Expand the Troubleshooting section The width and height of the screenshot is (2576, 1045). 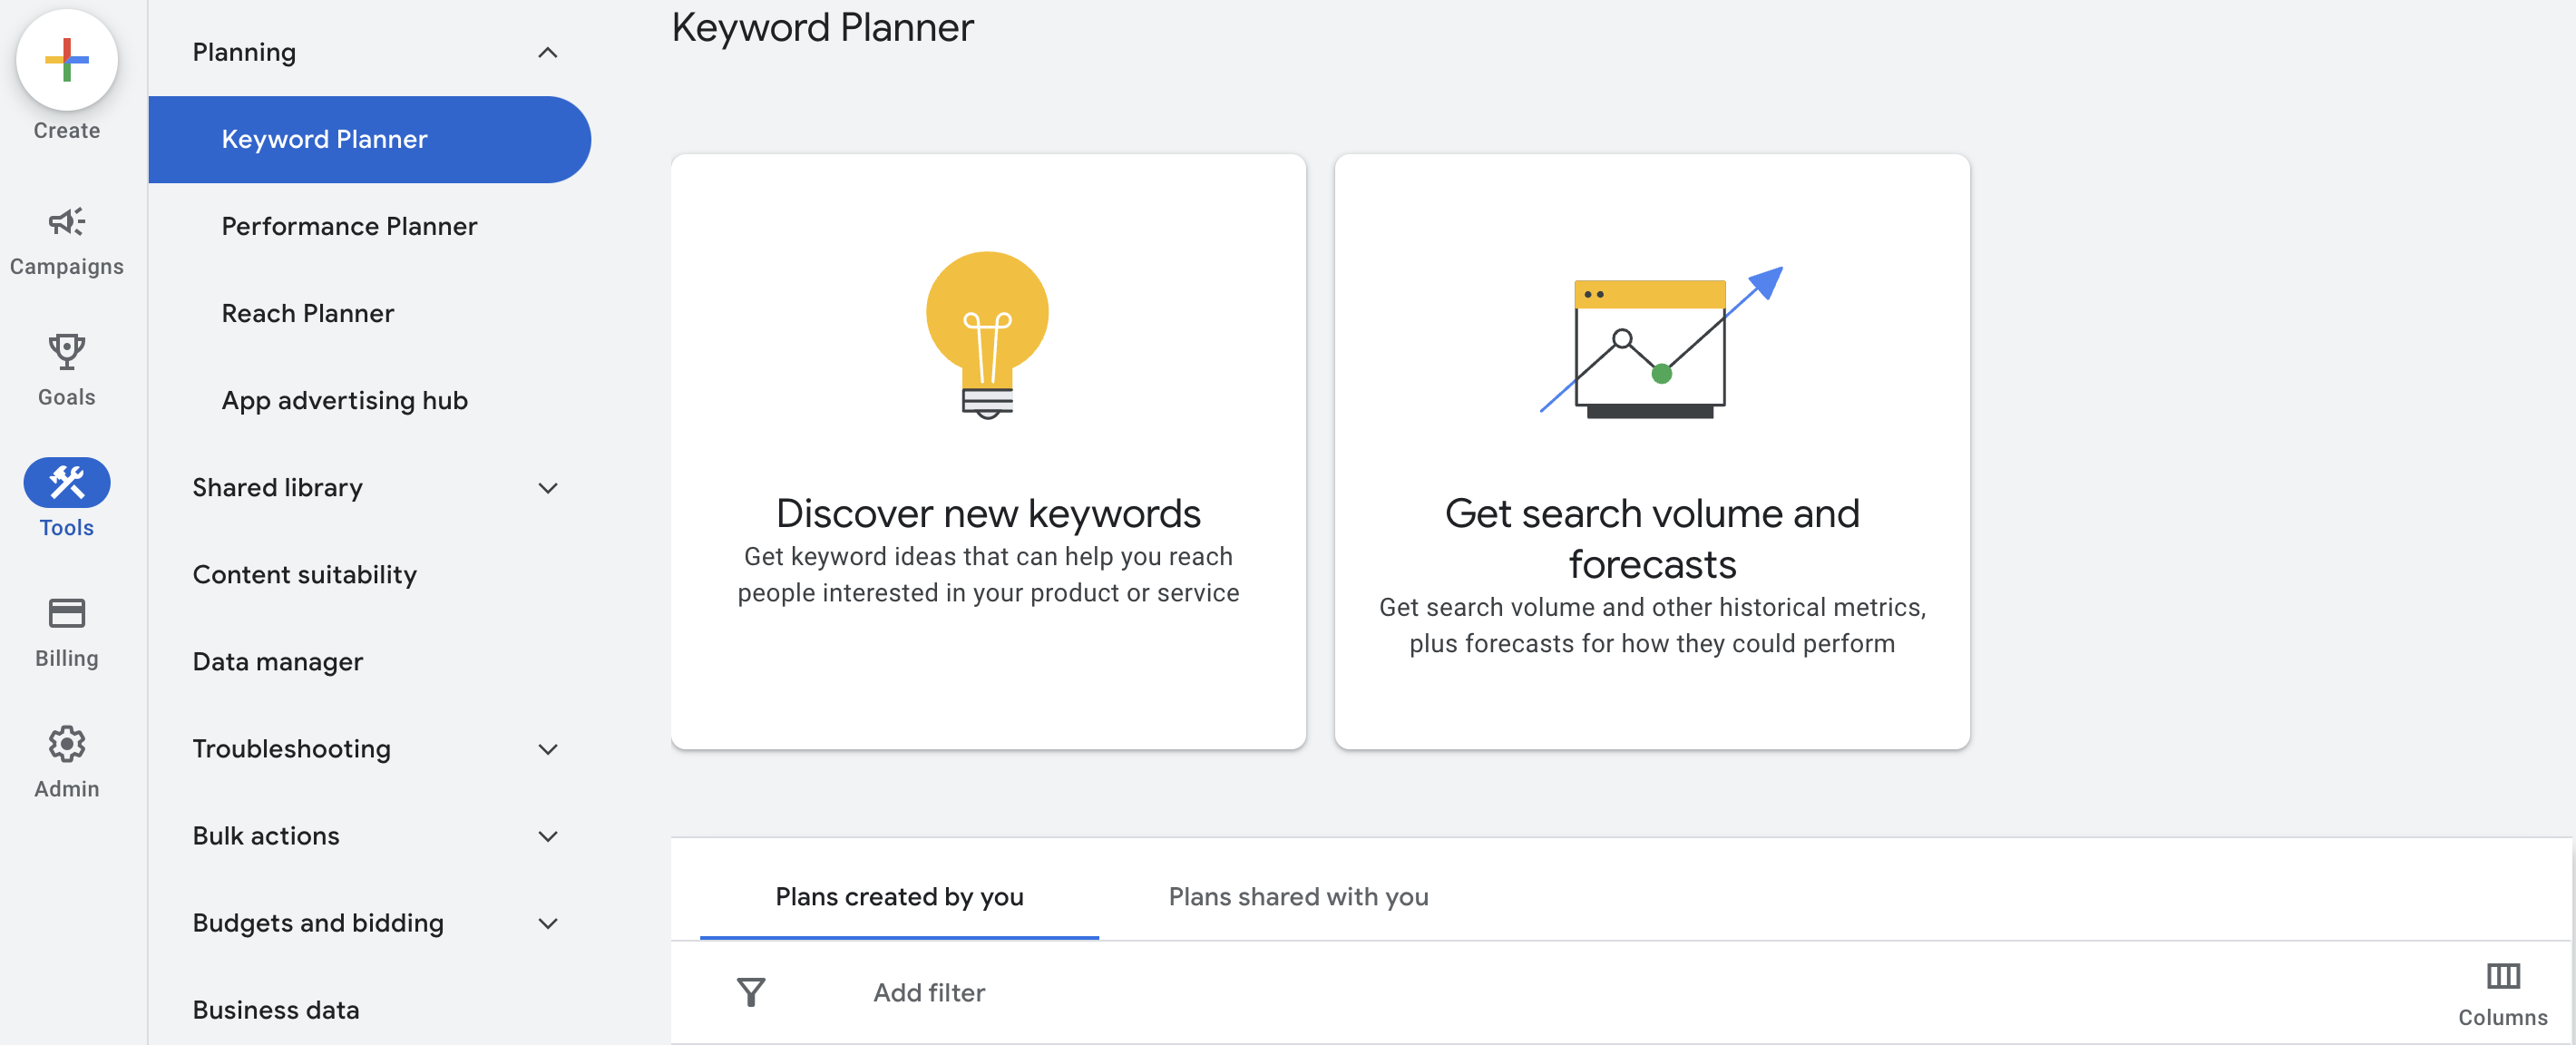[547, 749]
